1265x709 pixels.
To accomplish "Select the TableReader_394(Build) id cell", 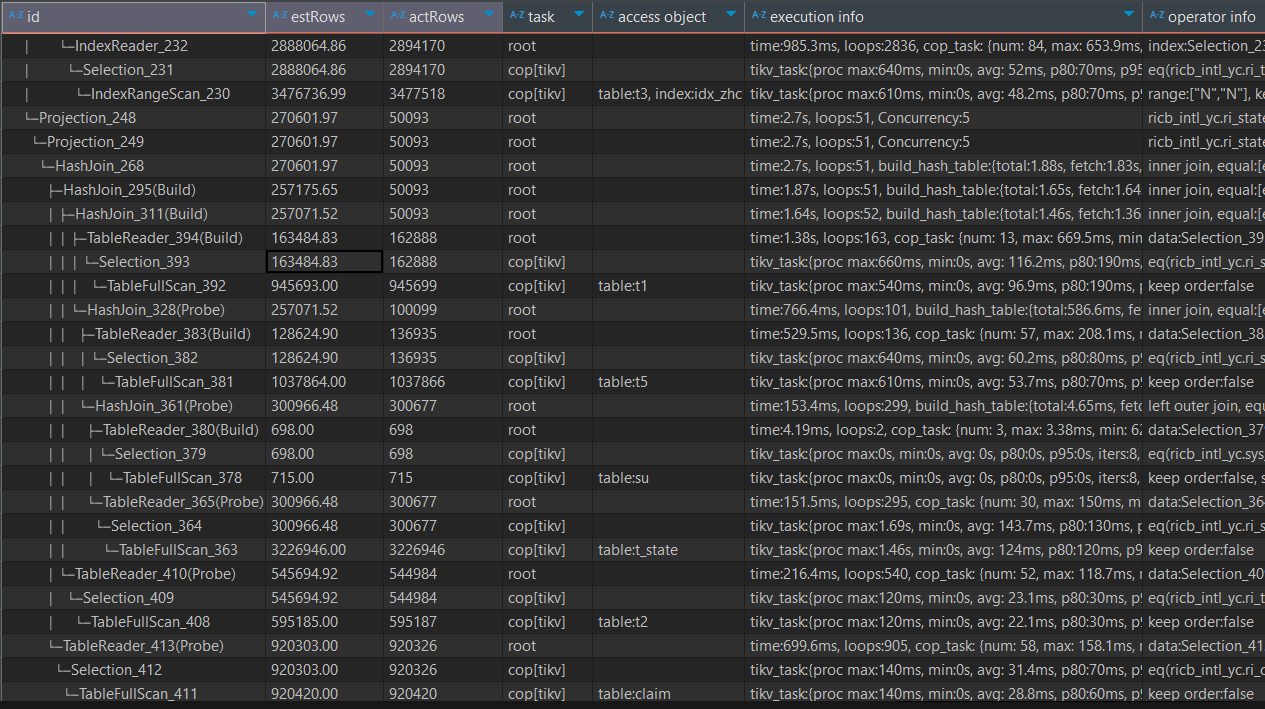I will coord(133,238).
